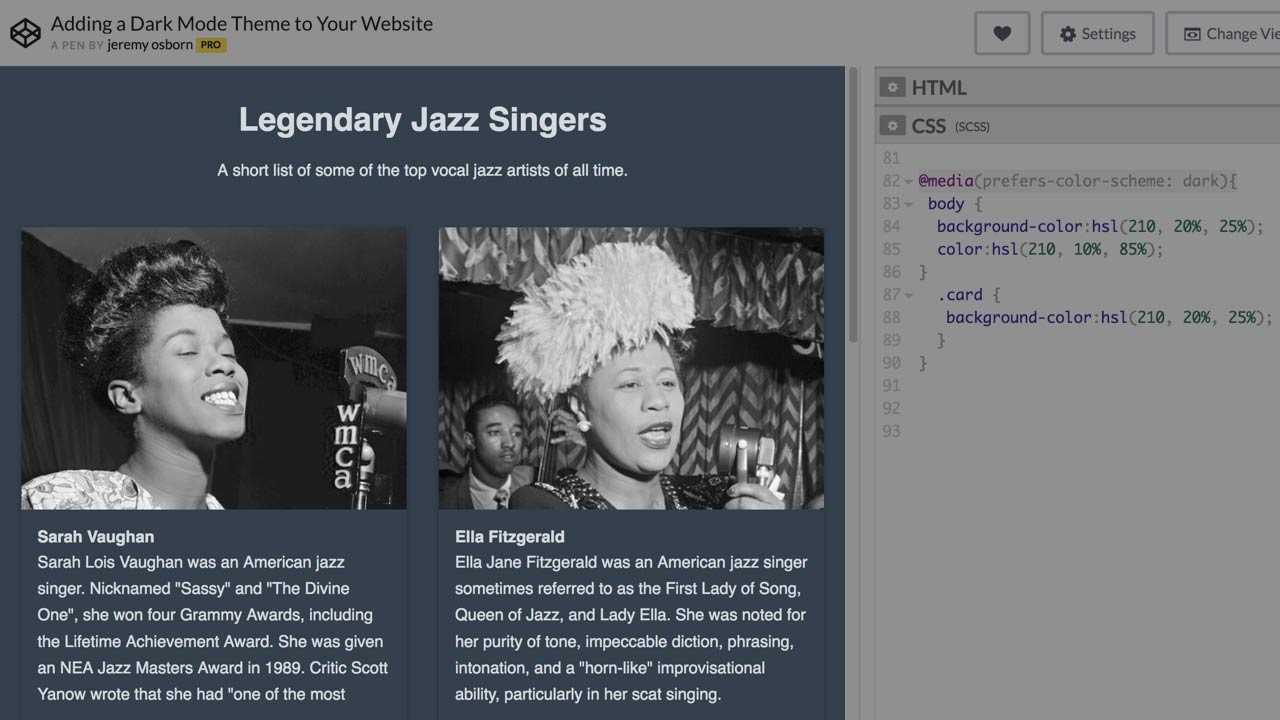This screenshot has width=1280, height=720.
Task: Click the browser icon on Change View
Action: [1192, 33]
